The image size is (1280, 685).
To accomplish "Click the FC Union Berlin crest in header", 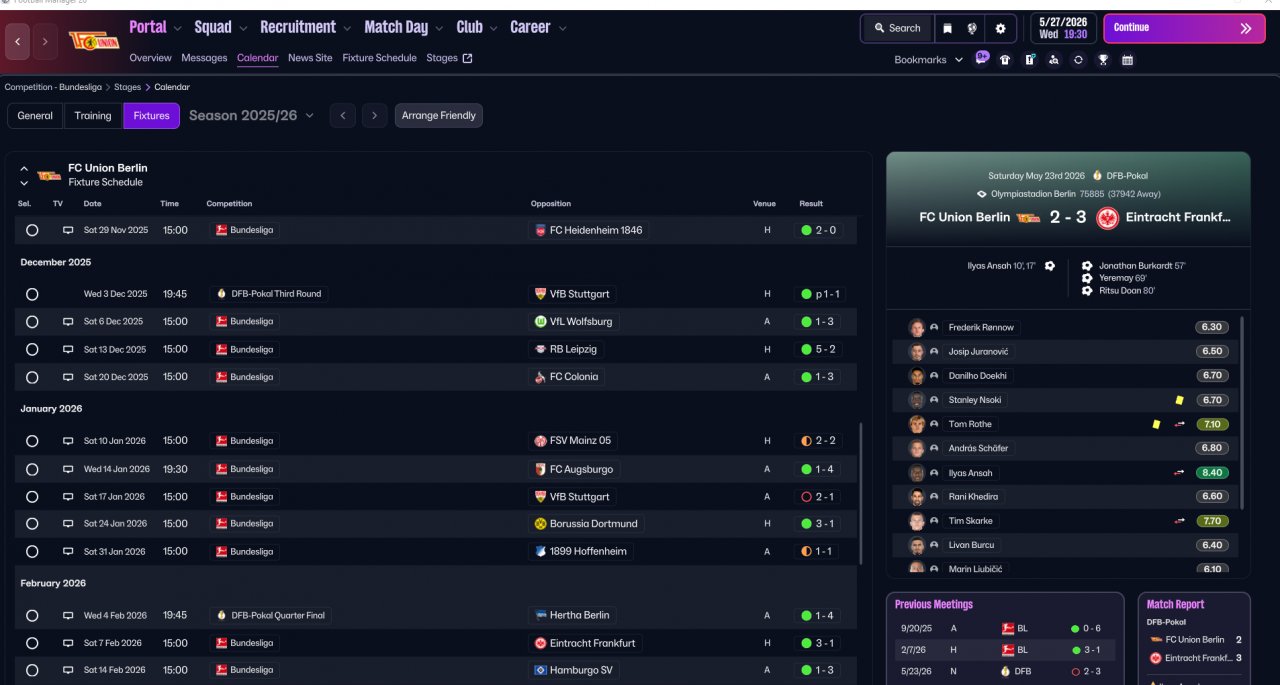I will tap(94, 41).
